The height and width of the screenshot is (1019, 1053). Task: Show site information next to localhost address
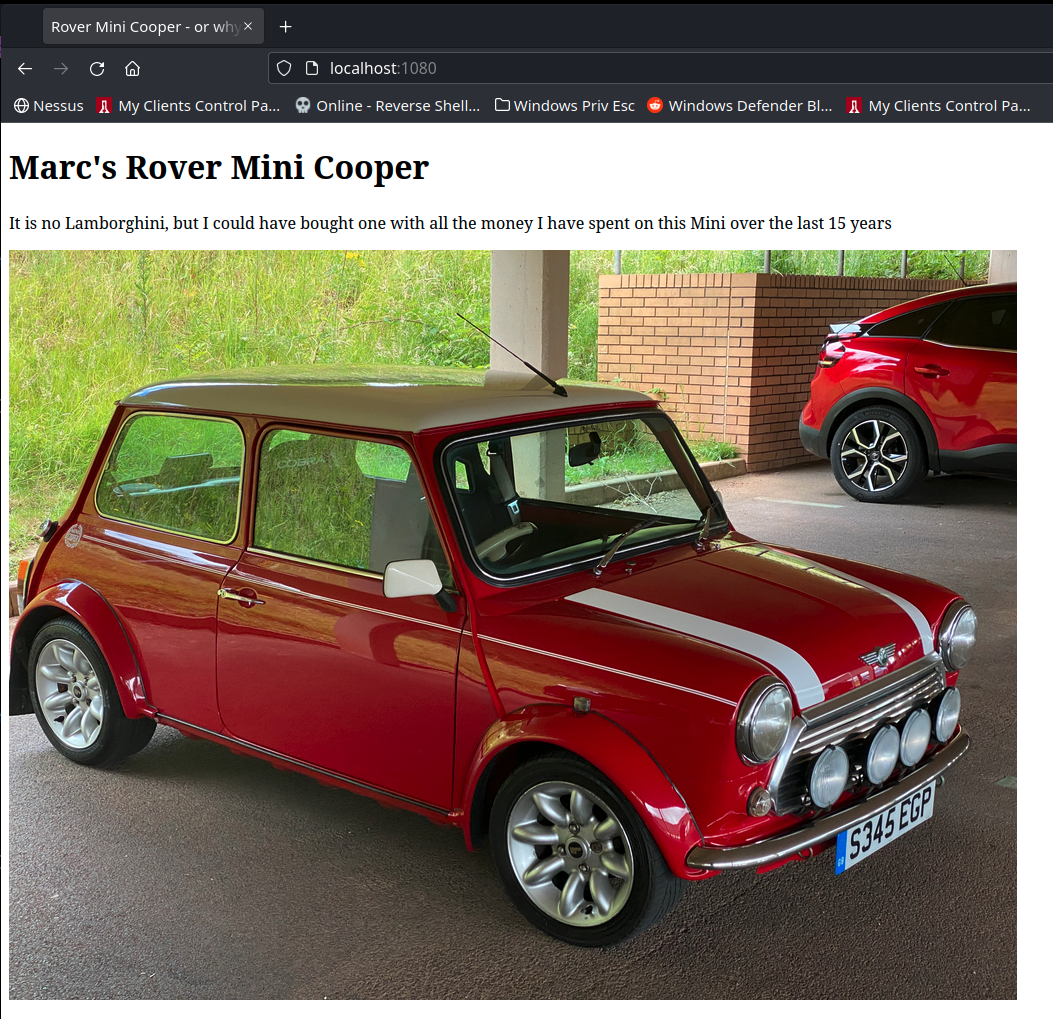point(311,68)
